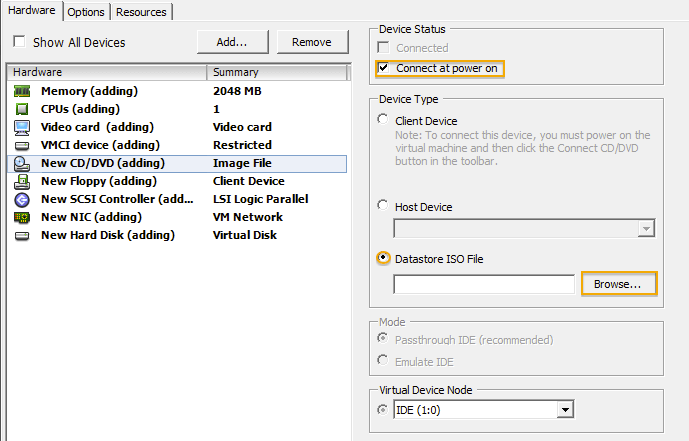Click the New NIC network icon
Screen dimensions: 689x441
click(22, 217)
